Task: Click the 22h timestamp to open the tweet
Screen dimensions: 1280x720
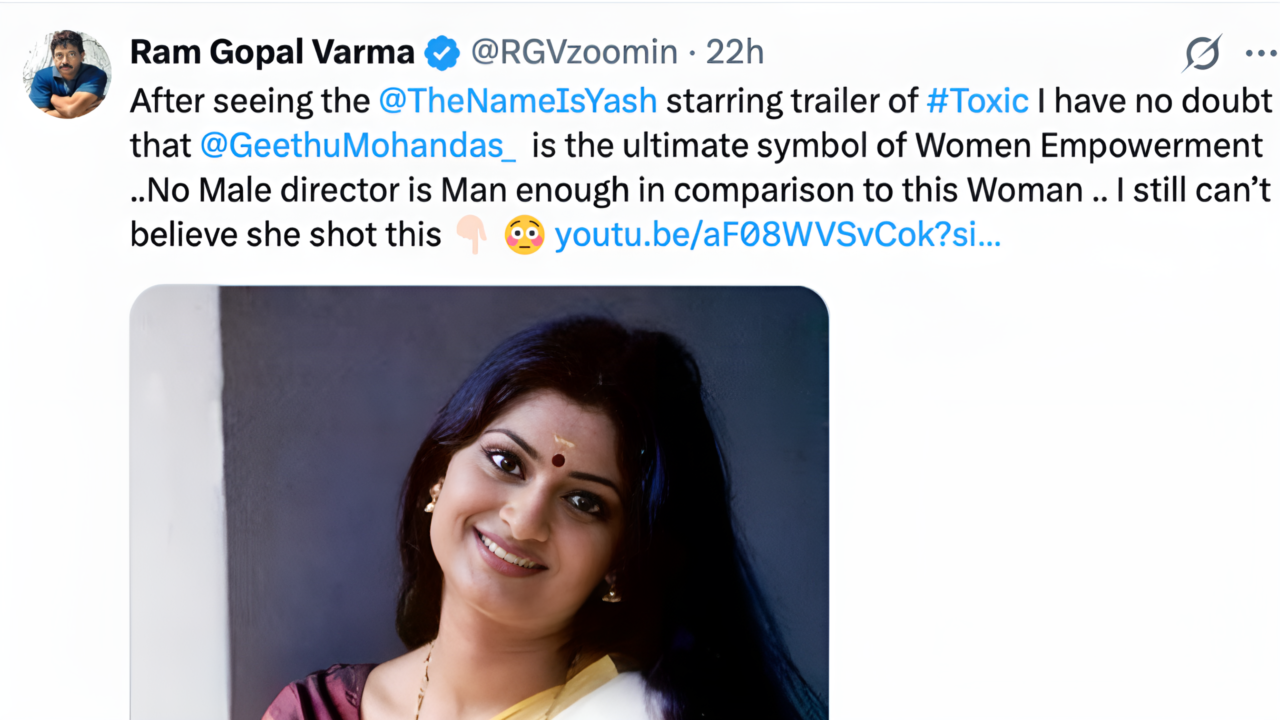Action: 737,51
